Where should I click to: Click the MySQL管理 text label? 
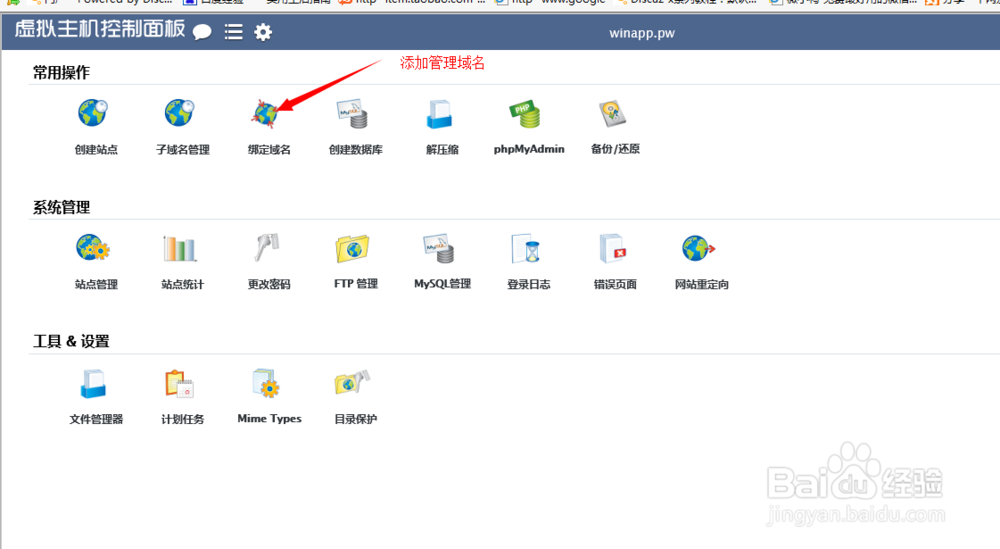click(443, 284)
